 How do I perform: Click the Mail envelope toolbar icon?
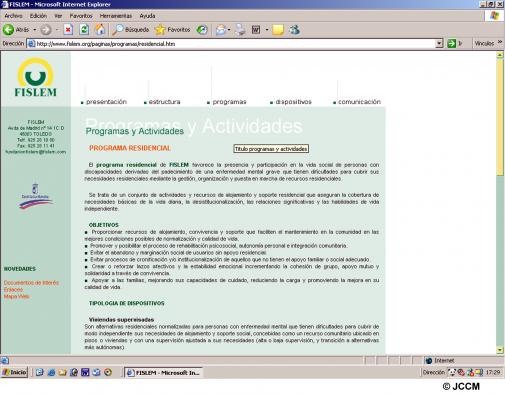pyautogui.click(x=221, y=30)
